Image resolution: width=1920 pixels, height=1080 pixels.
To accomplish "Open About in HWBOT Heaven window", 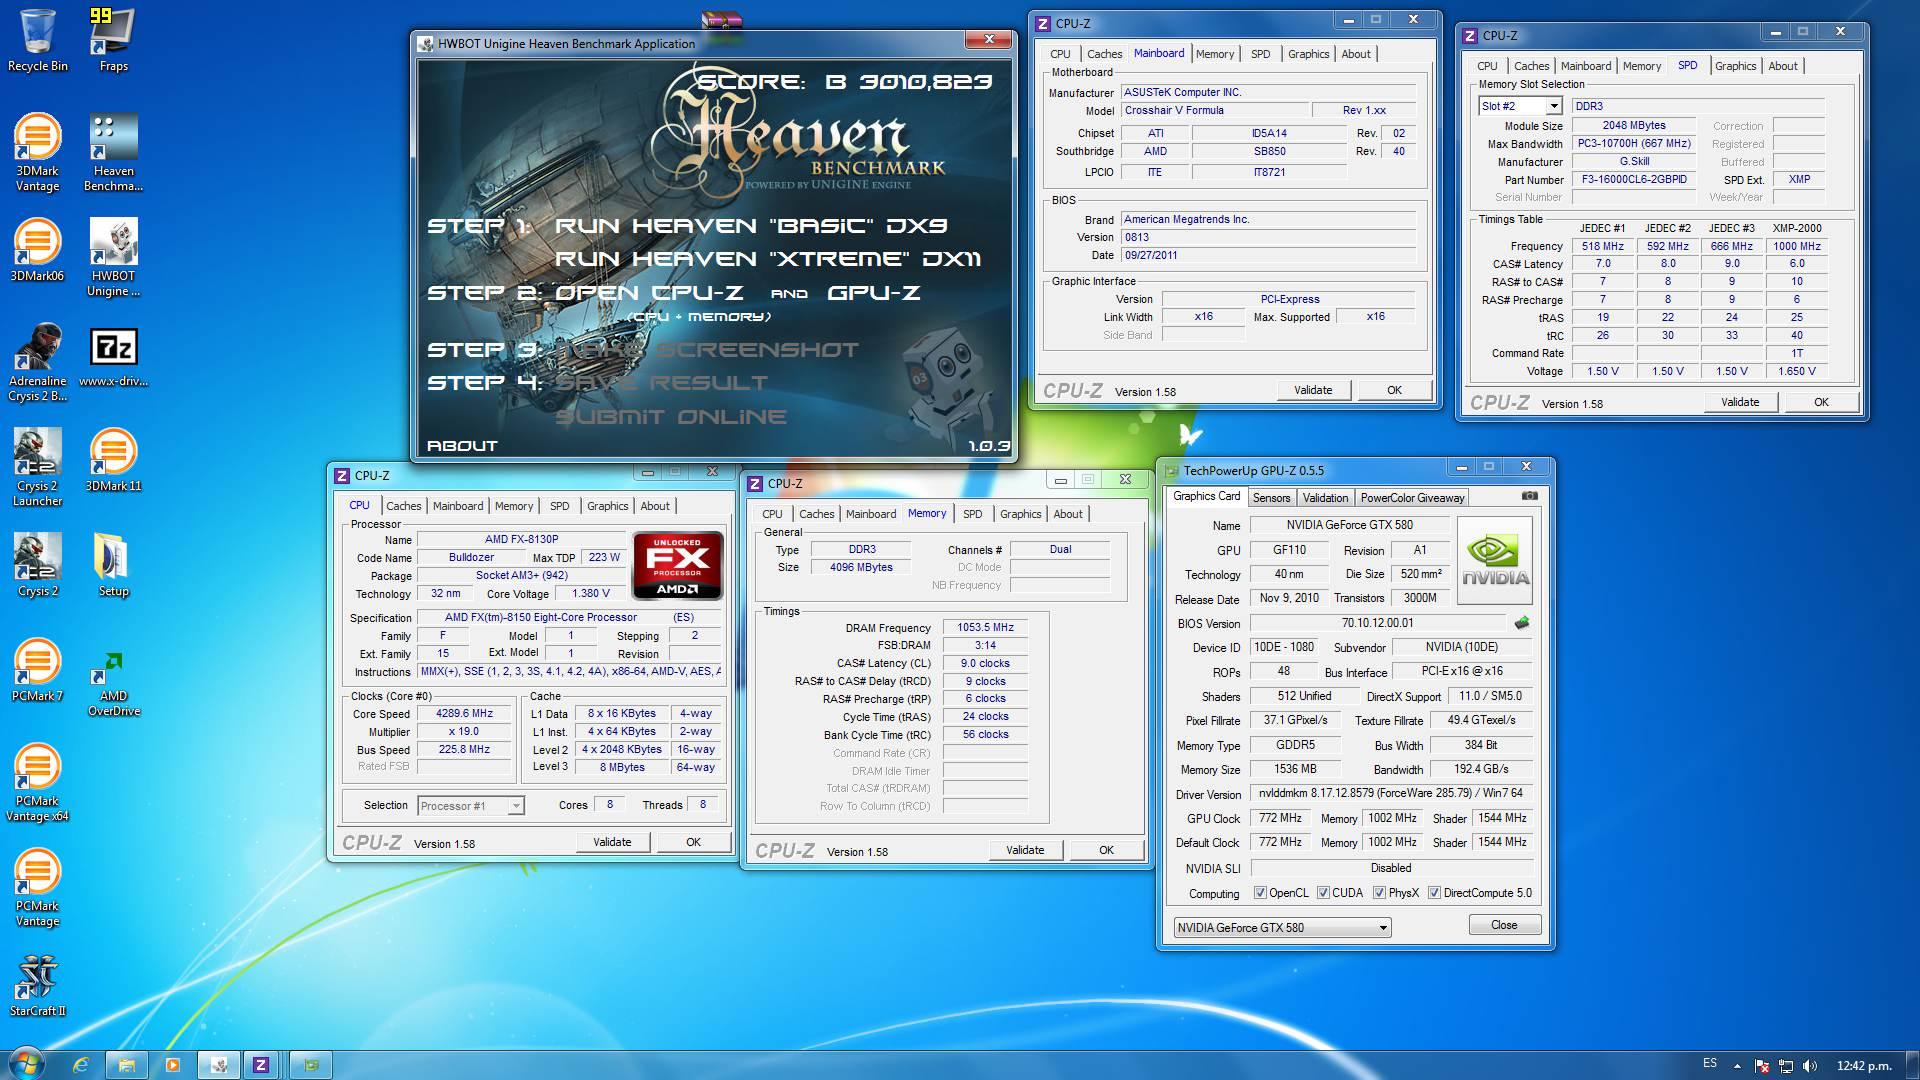I will [x=462, y=446].
